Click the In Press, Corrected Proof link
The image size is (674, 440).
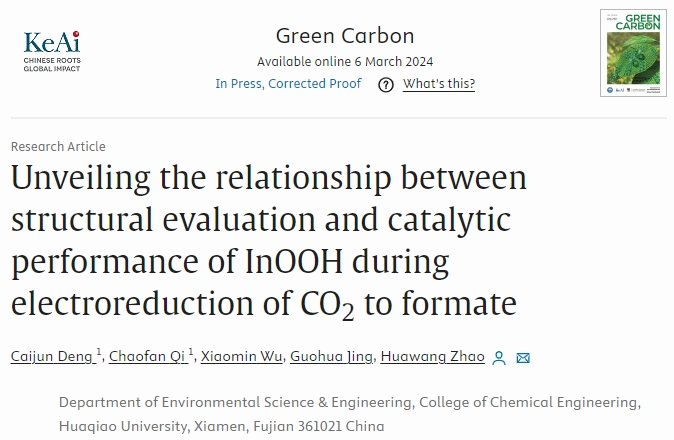click(288, 83)
